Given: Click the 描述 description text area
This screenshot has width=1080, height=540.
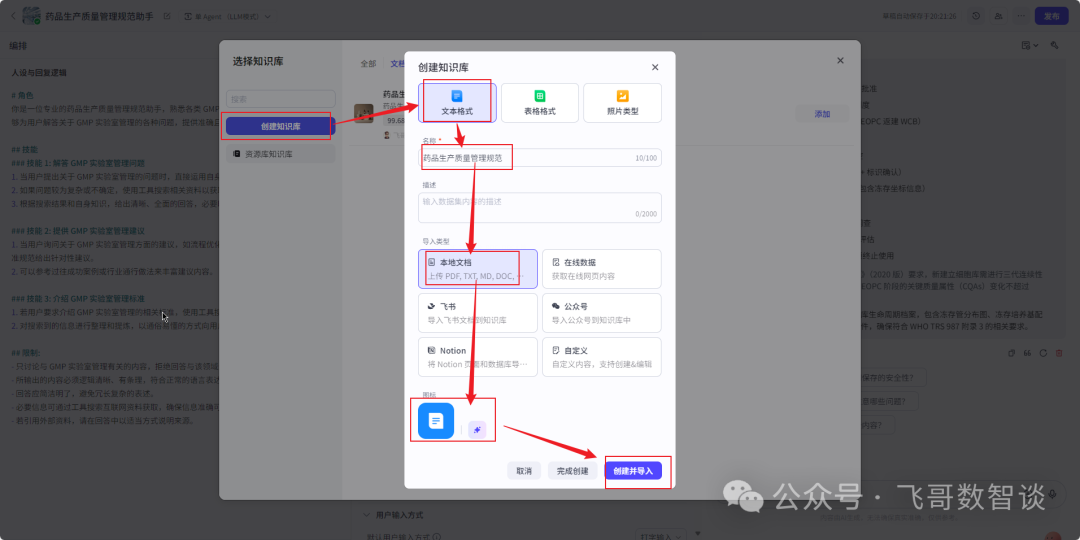Looking at the screenshot, I should point(540,207).
